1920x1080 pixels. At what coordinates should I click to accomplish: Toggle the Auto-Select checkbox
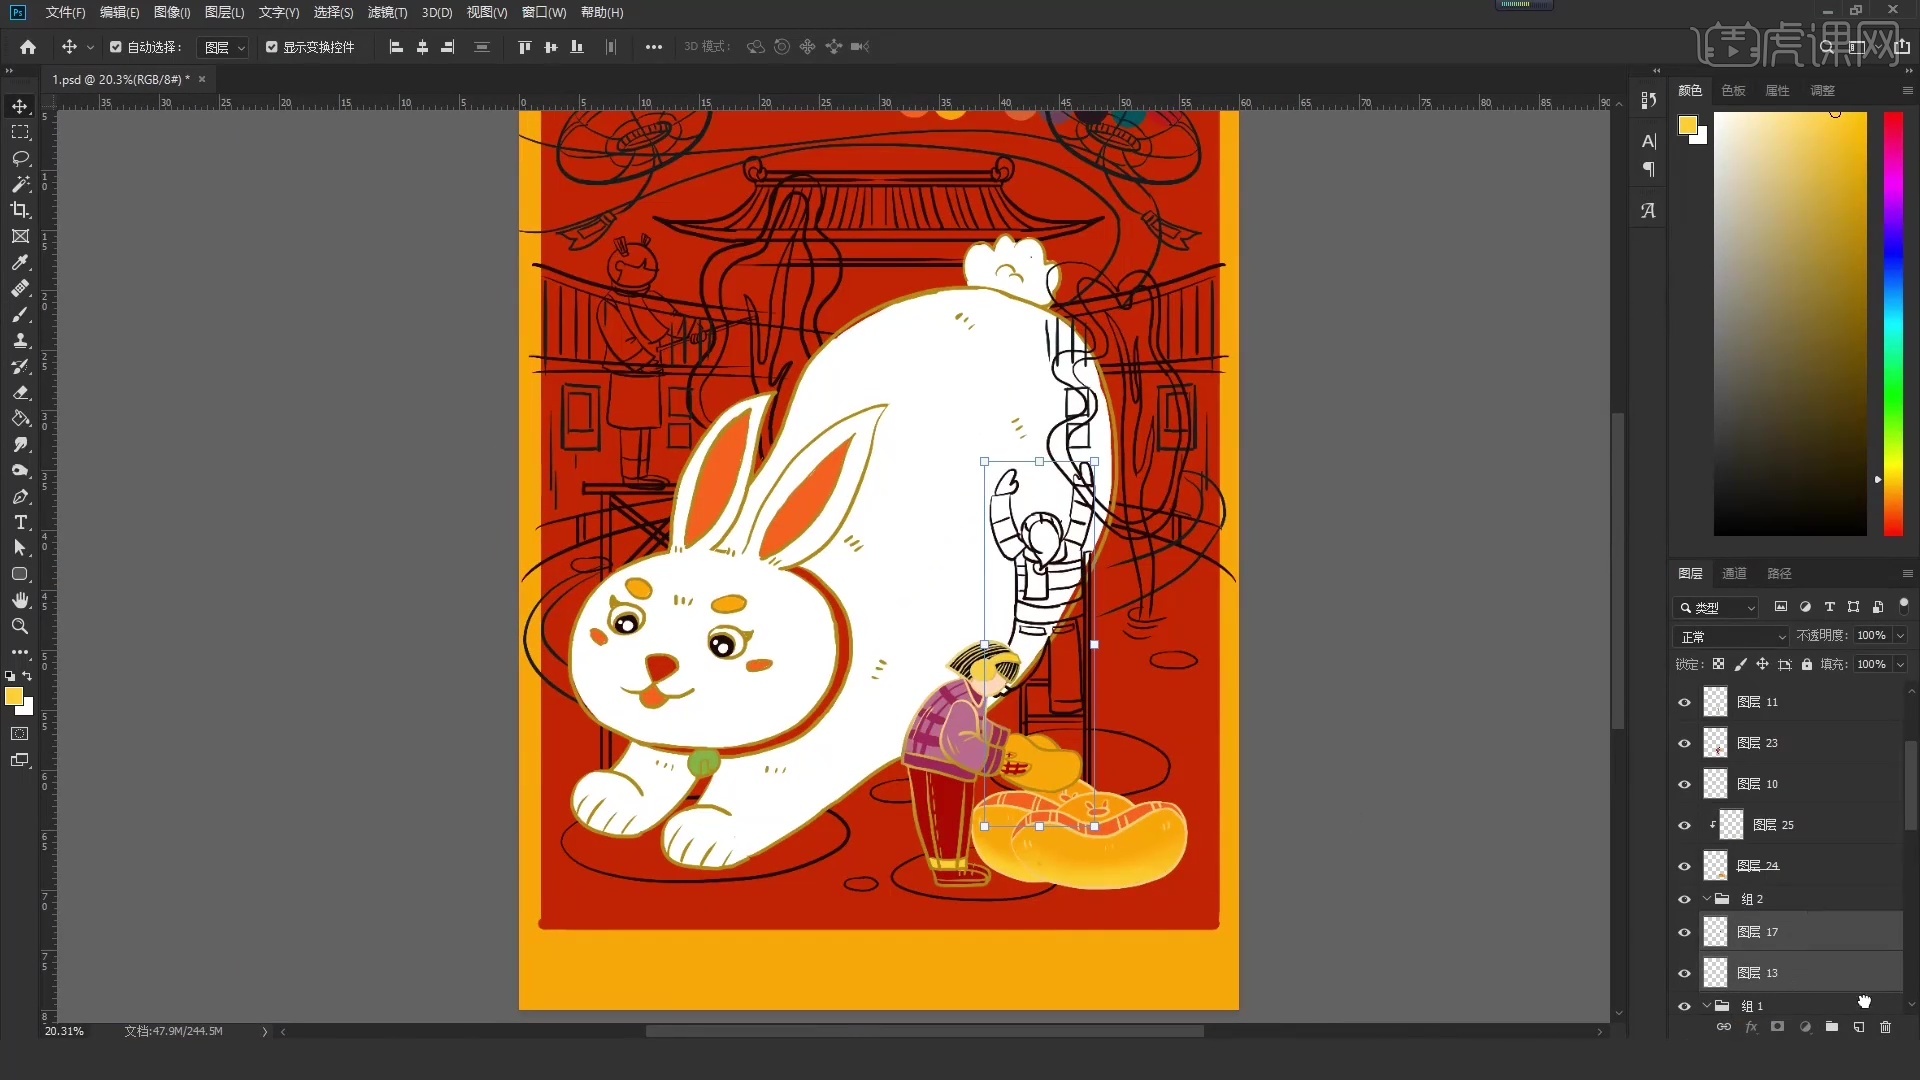click(x=116, y=47)
